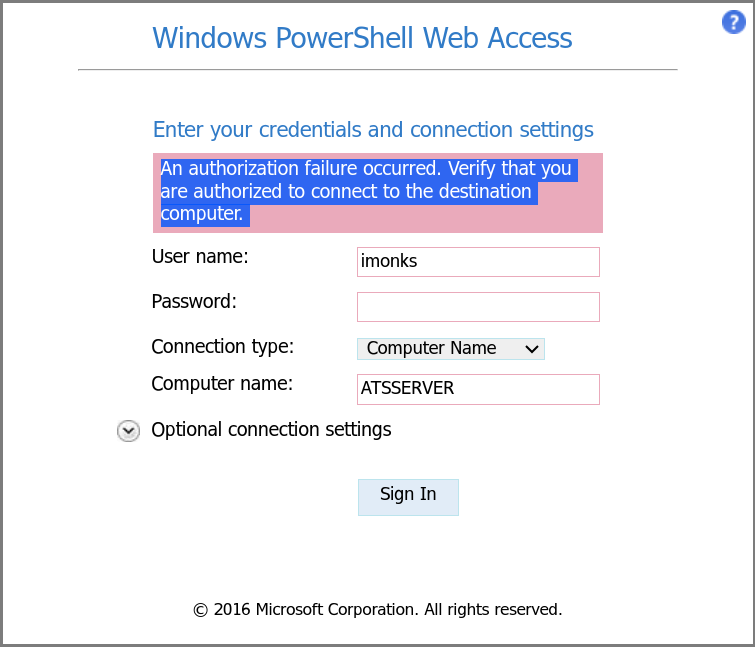This screenshot has width=755, height=647.
Task: Click the User name label
Action: (x=200, y=257)
